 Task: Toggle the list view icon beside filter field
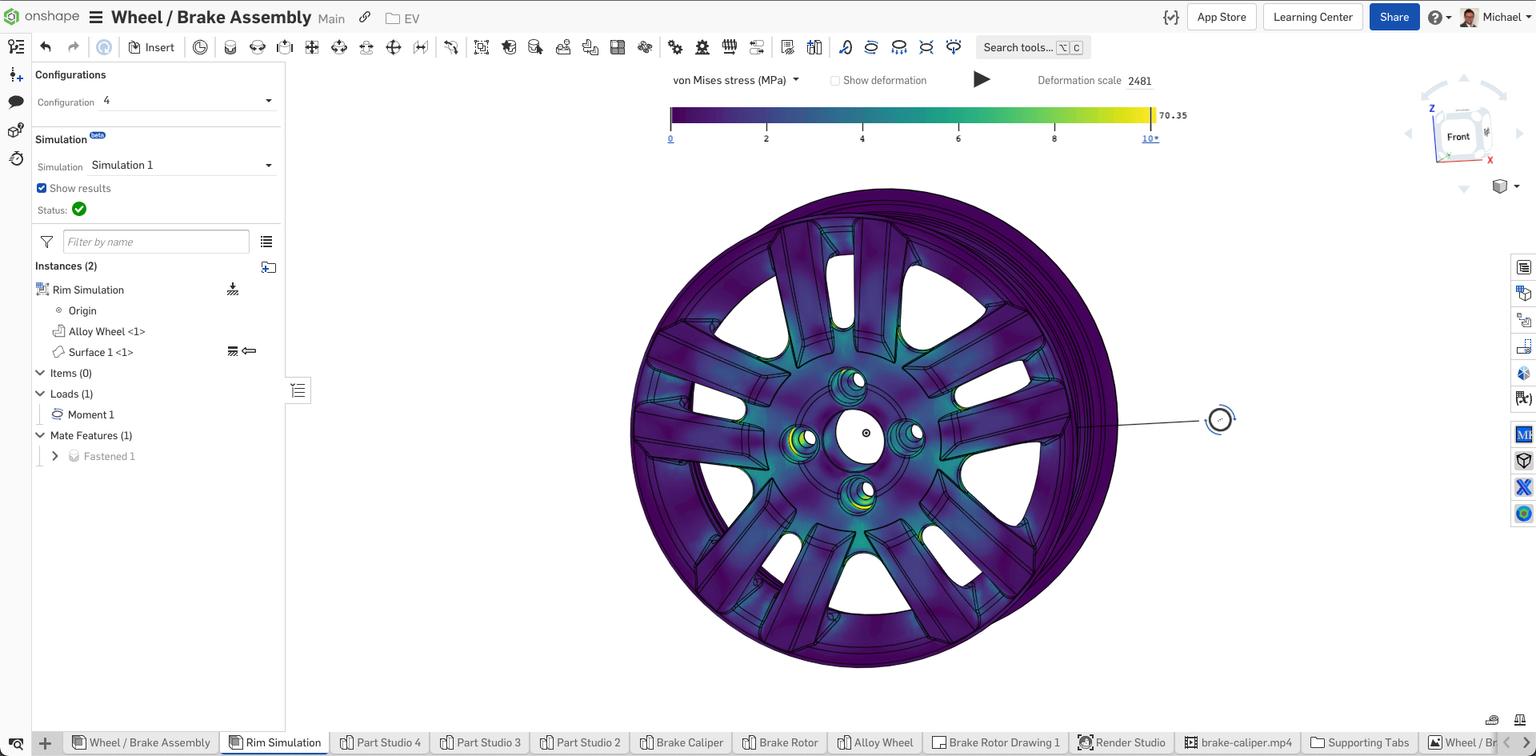(x=266, y=241)
